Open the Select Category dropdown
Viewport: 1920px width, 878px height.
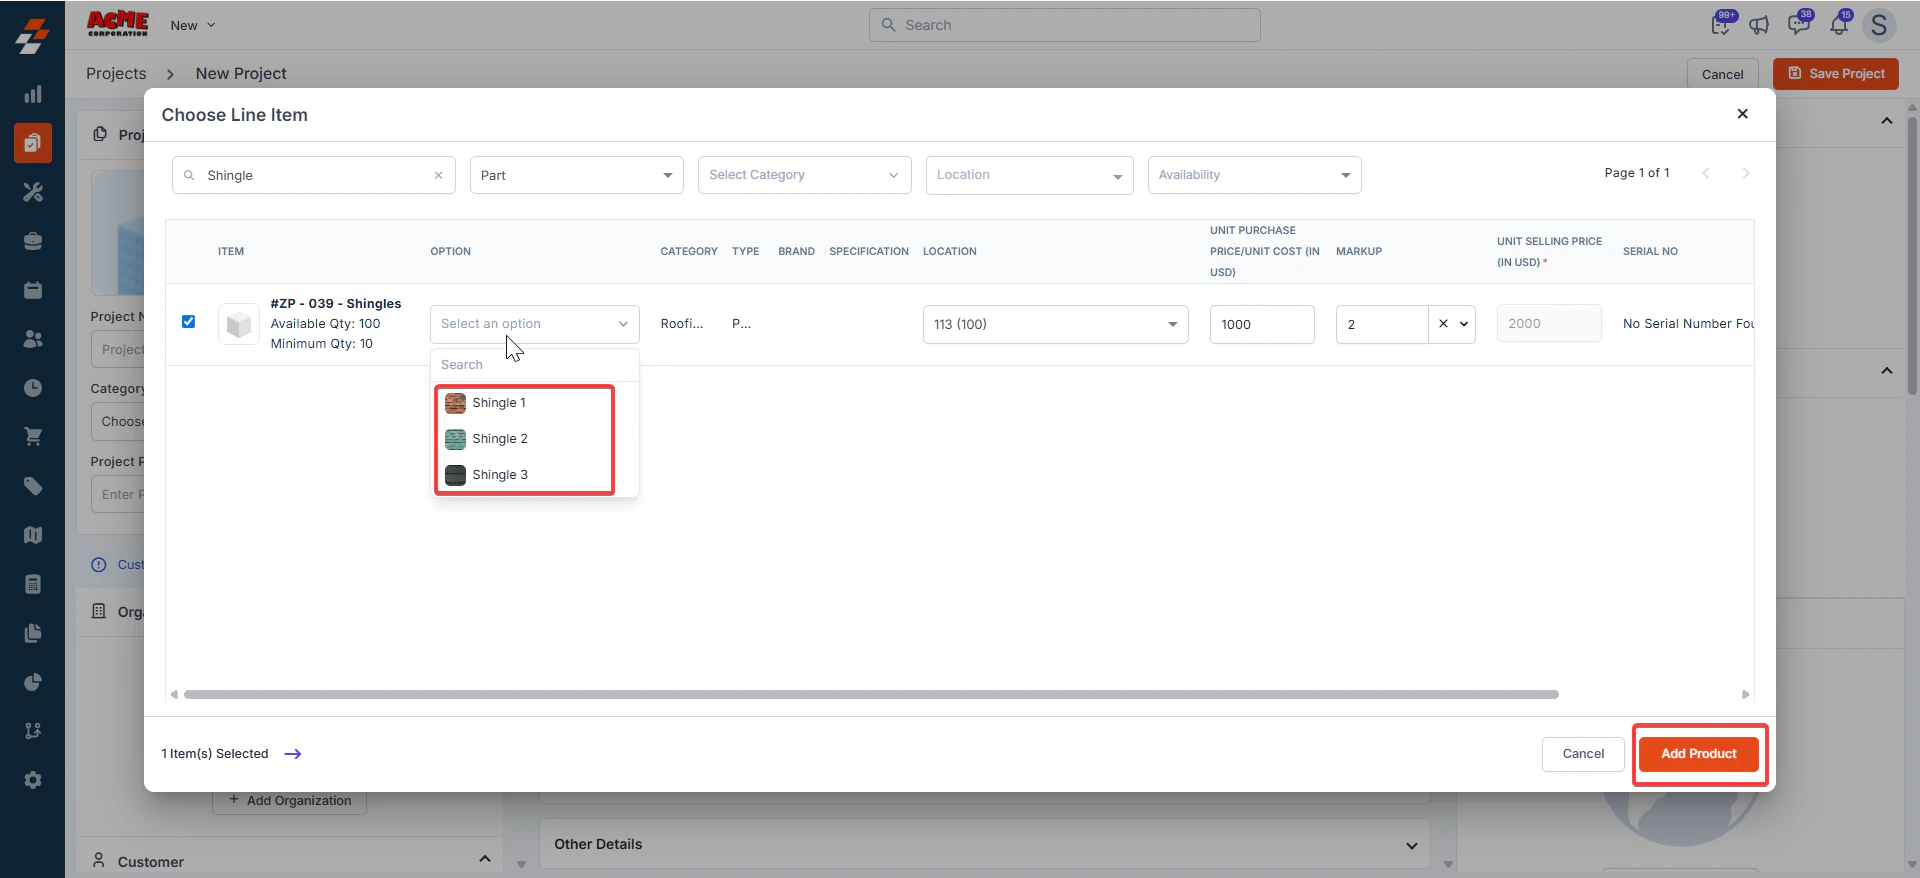(805, 175)
